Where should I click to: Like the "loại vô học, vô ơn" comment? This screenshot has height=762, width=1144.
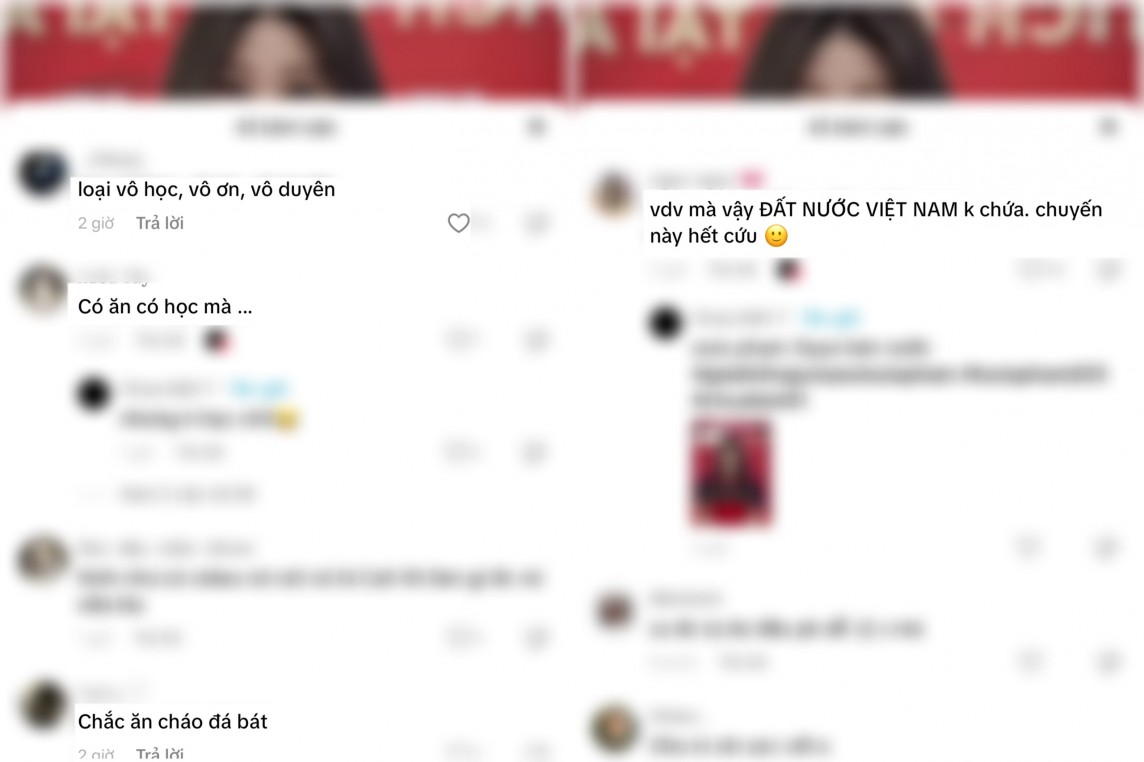coord(458,223)
